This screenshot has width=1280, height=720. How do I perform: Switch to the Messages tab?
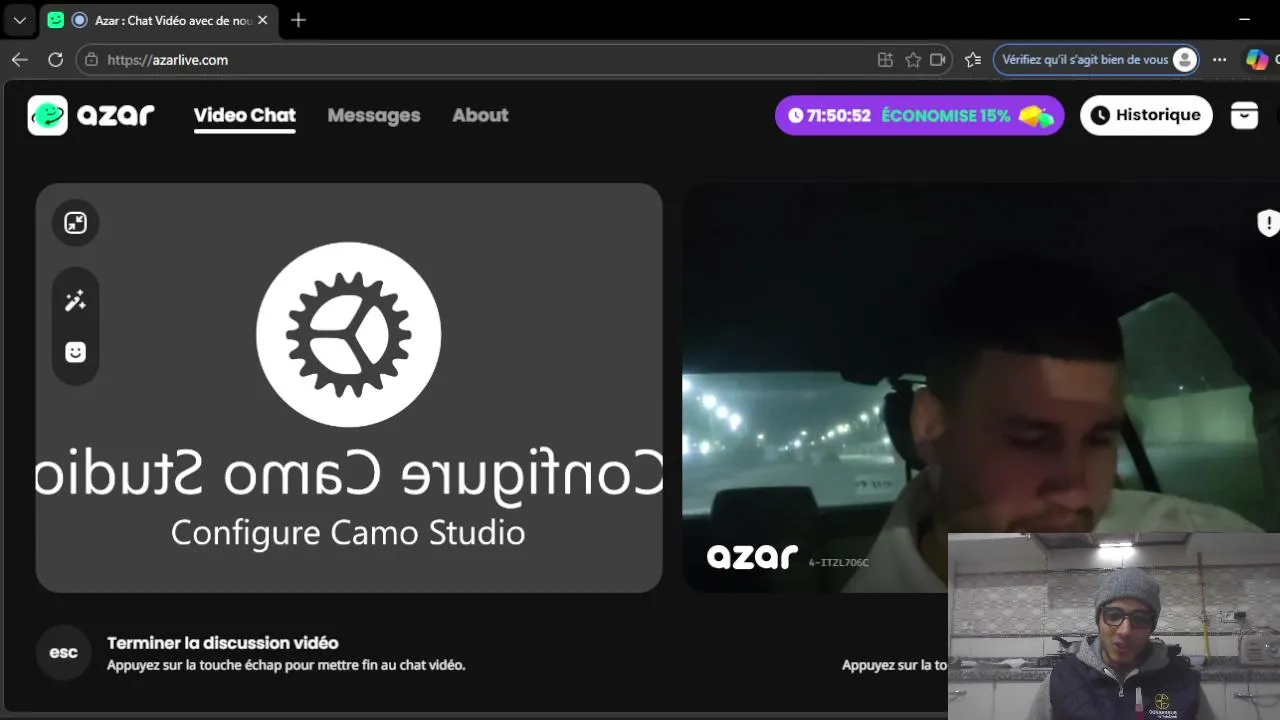[374, 115]
